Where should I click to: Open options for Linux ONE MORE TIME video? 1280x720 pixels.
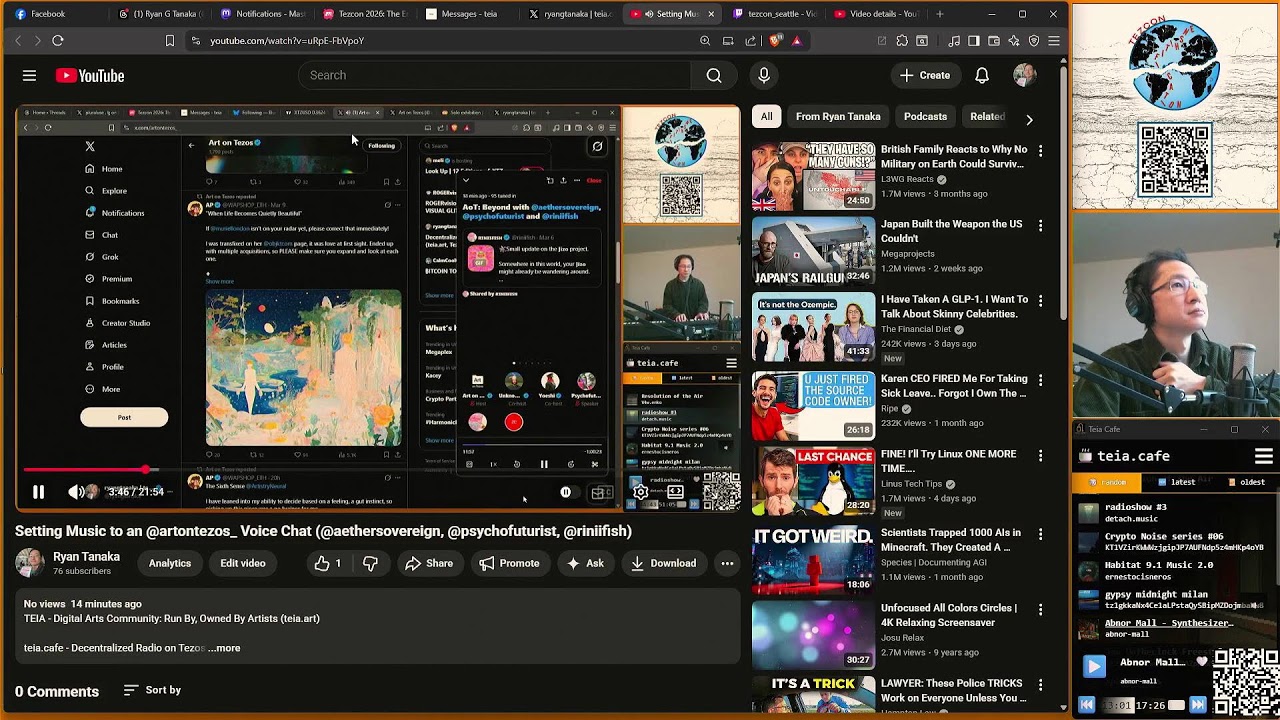[1040, 456]
